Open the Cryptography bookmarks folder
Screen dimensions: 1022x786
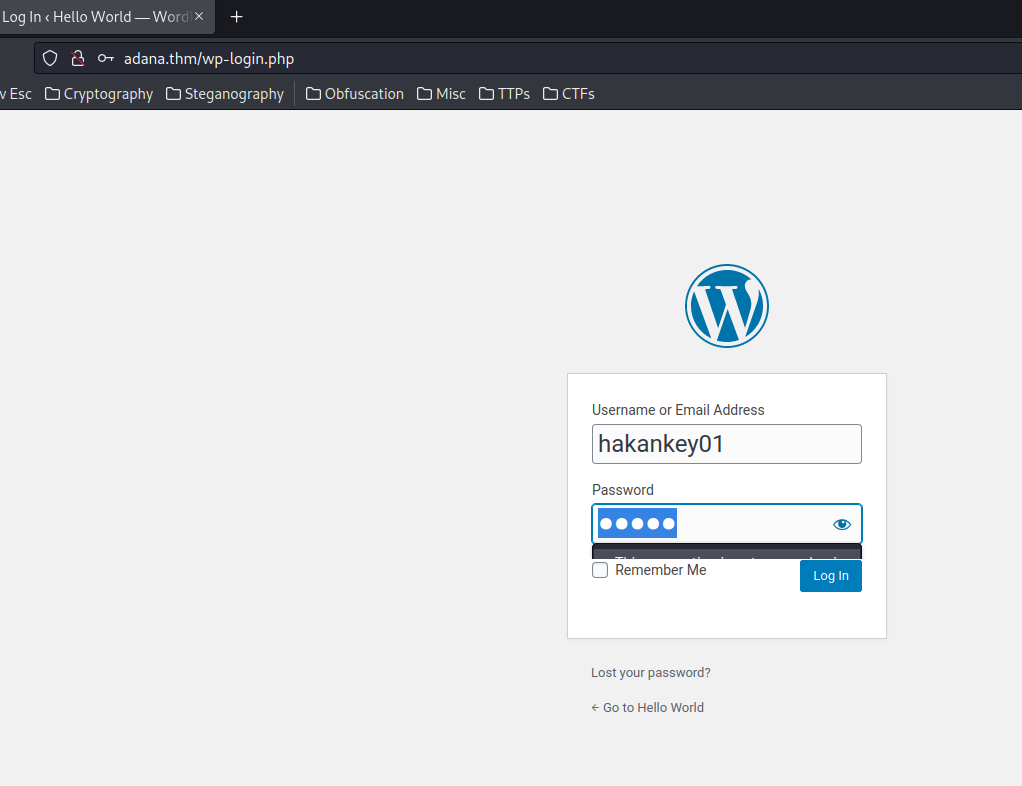coord(99,94)
